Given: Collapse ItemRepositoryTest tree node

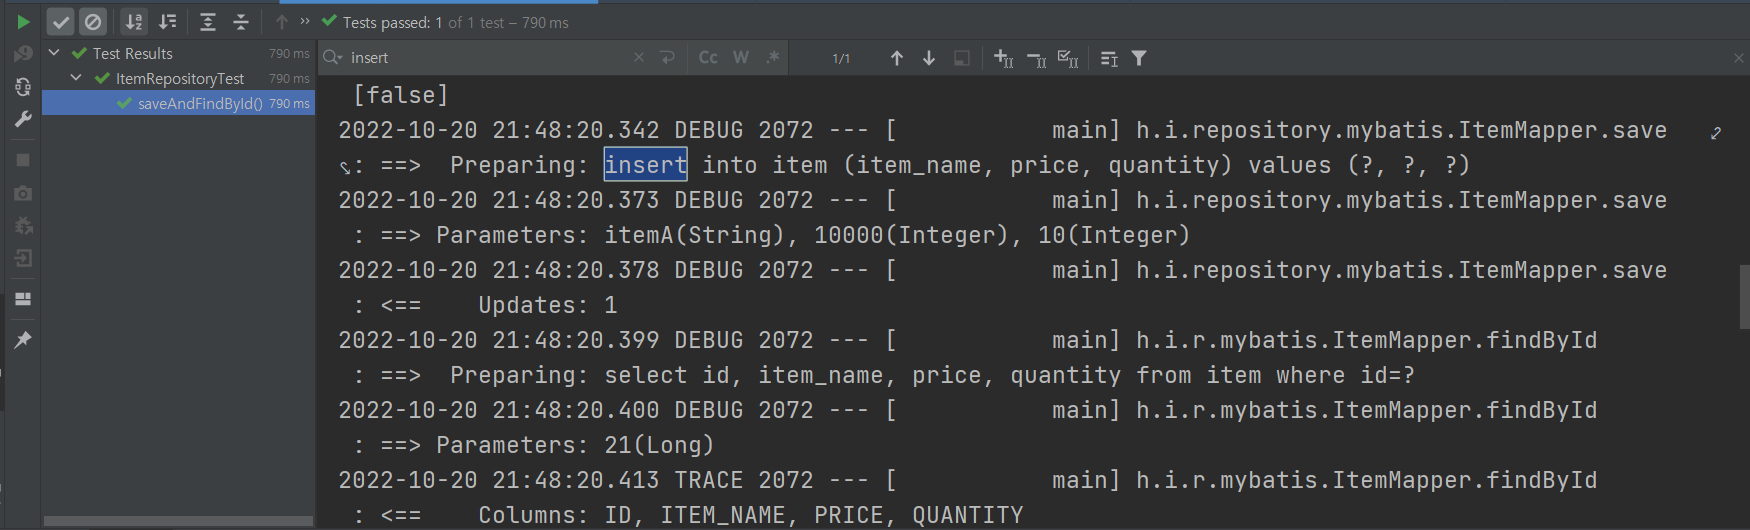Looking at the screenshot, I should point(77,78).
